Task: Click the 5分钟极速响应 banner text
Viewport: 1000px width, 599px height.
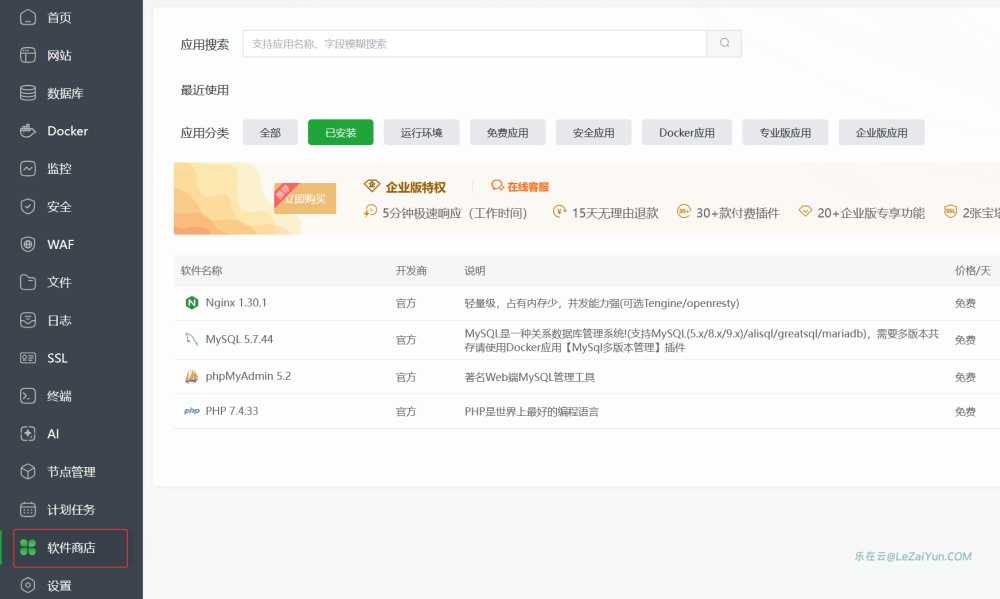Action: (455, 213)
